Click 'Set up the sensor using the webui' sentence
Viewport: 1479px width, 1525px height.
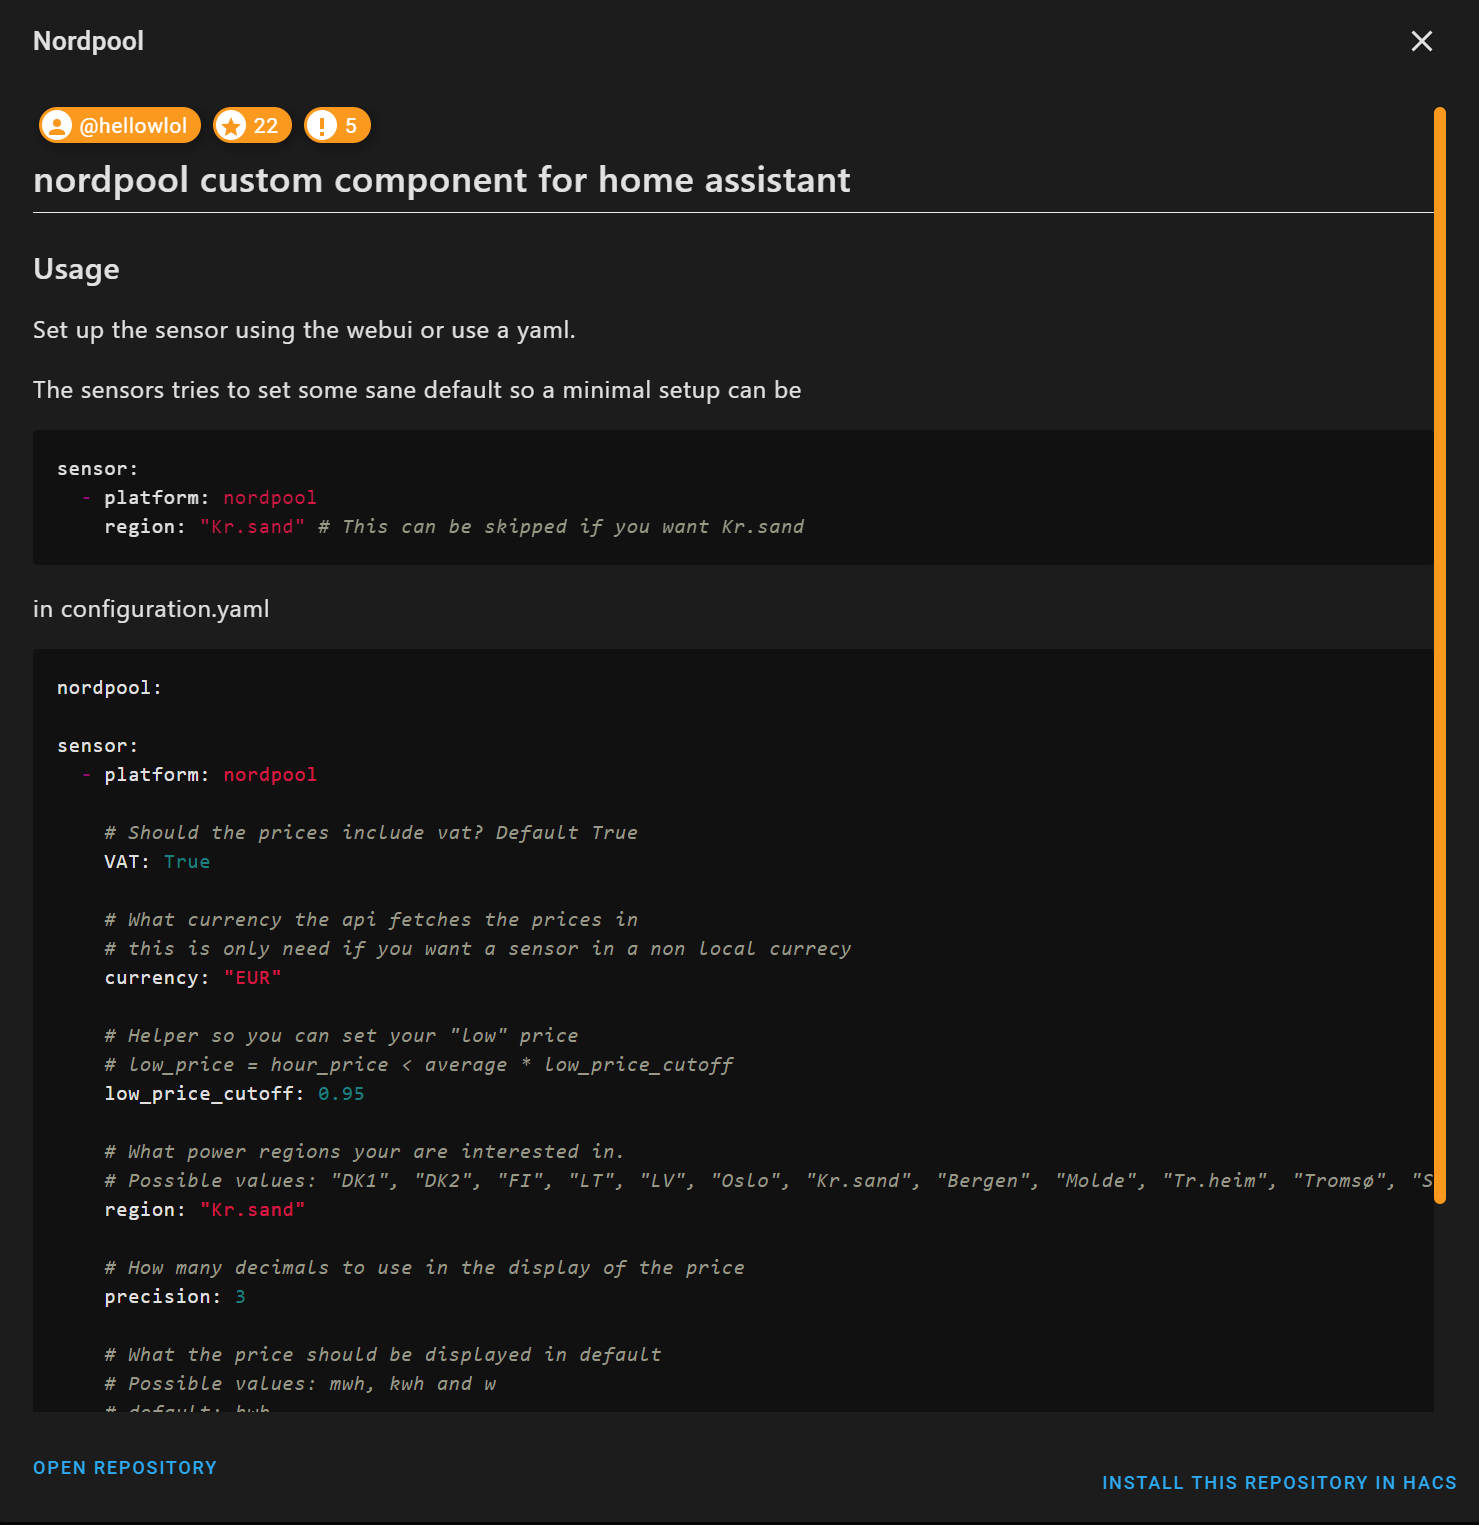tap(304, 330)
